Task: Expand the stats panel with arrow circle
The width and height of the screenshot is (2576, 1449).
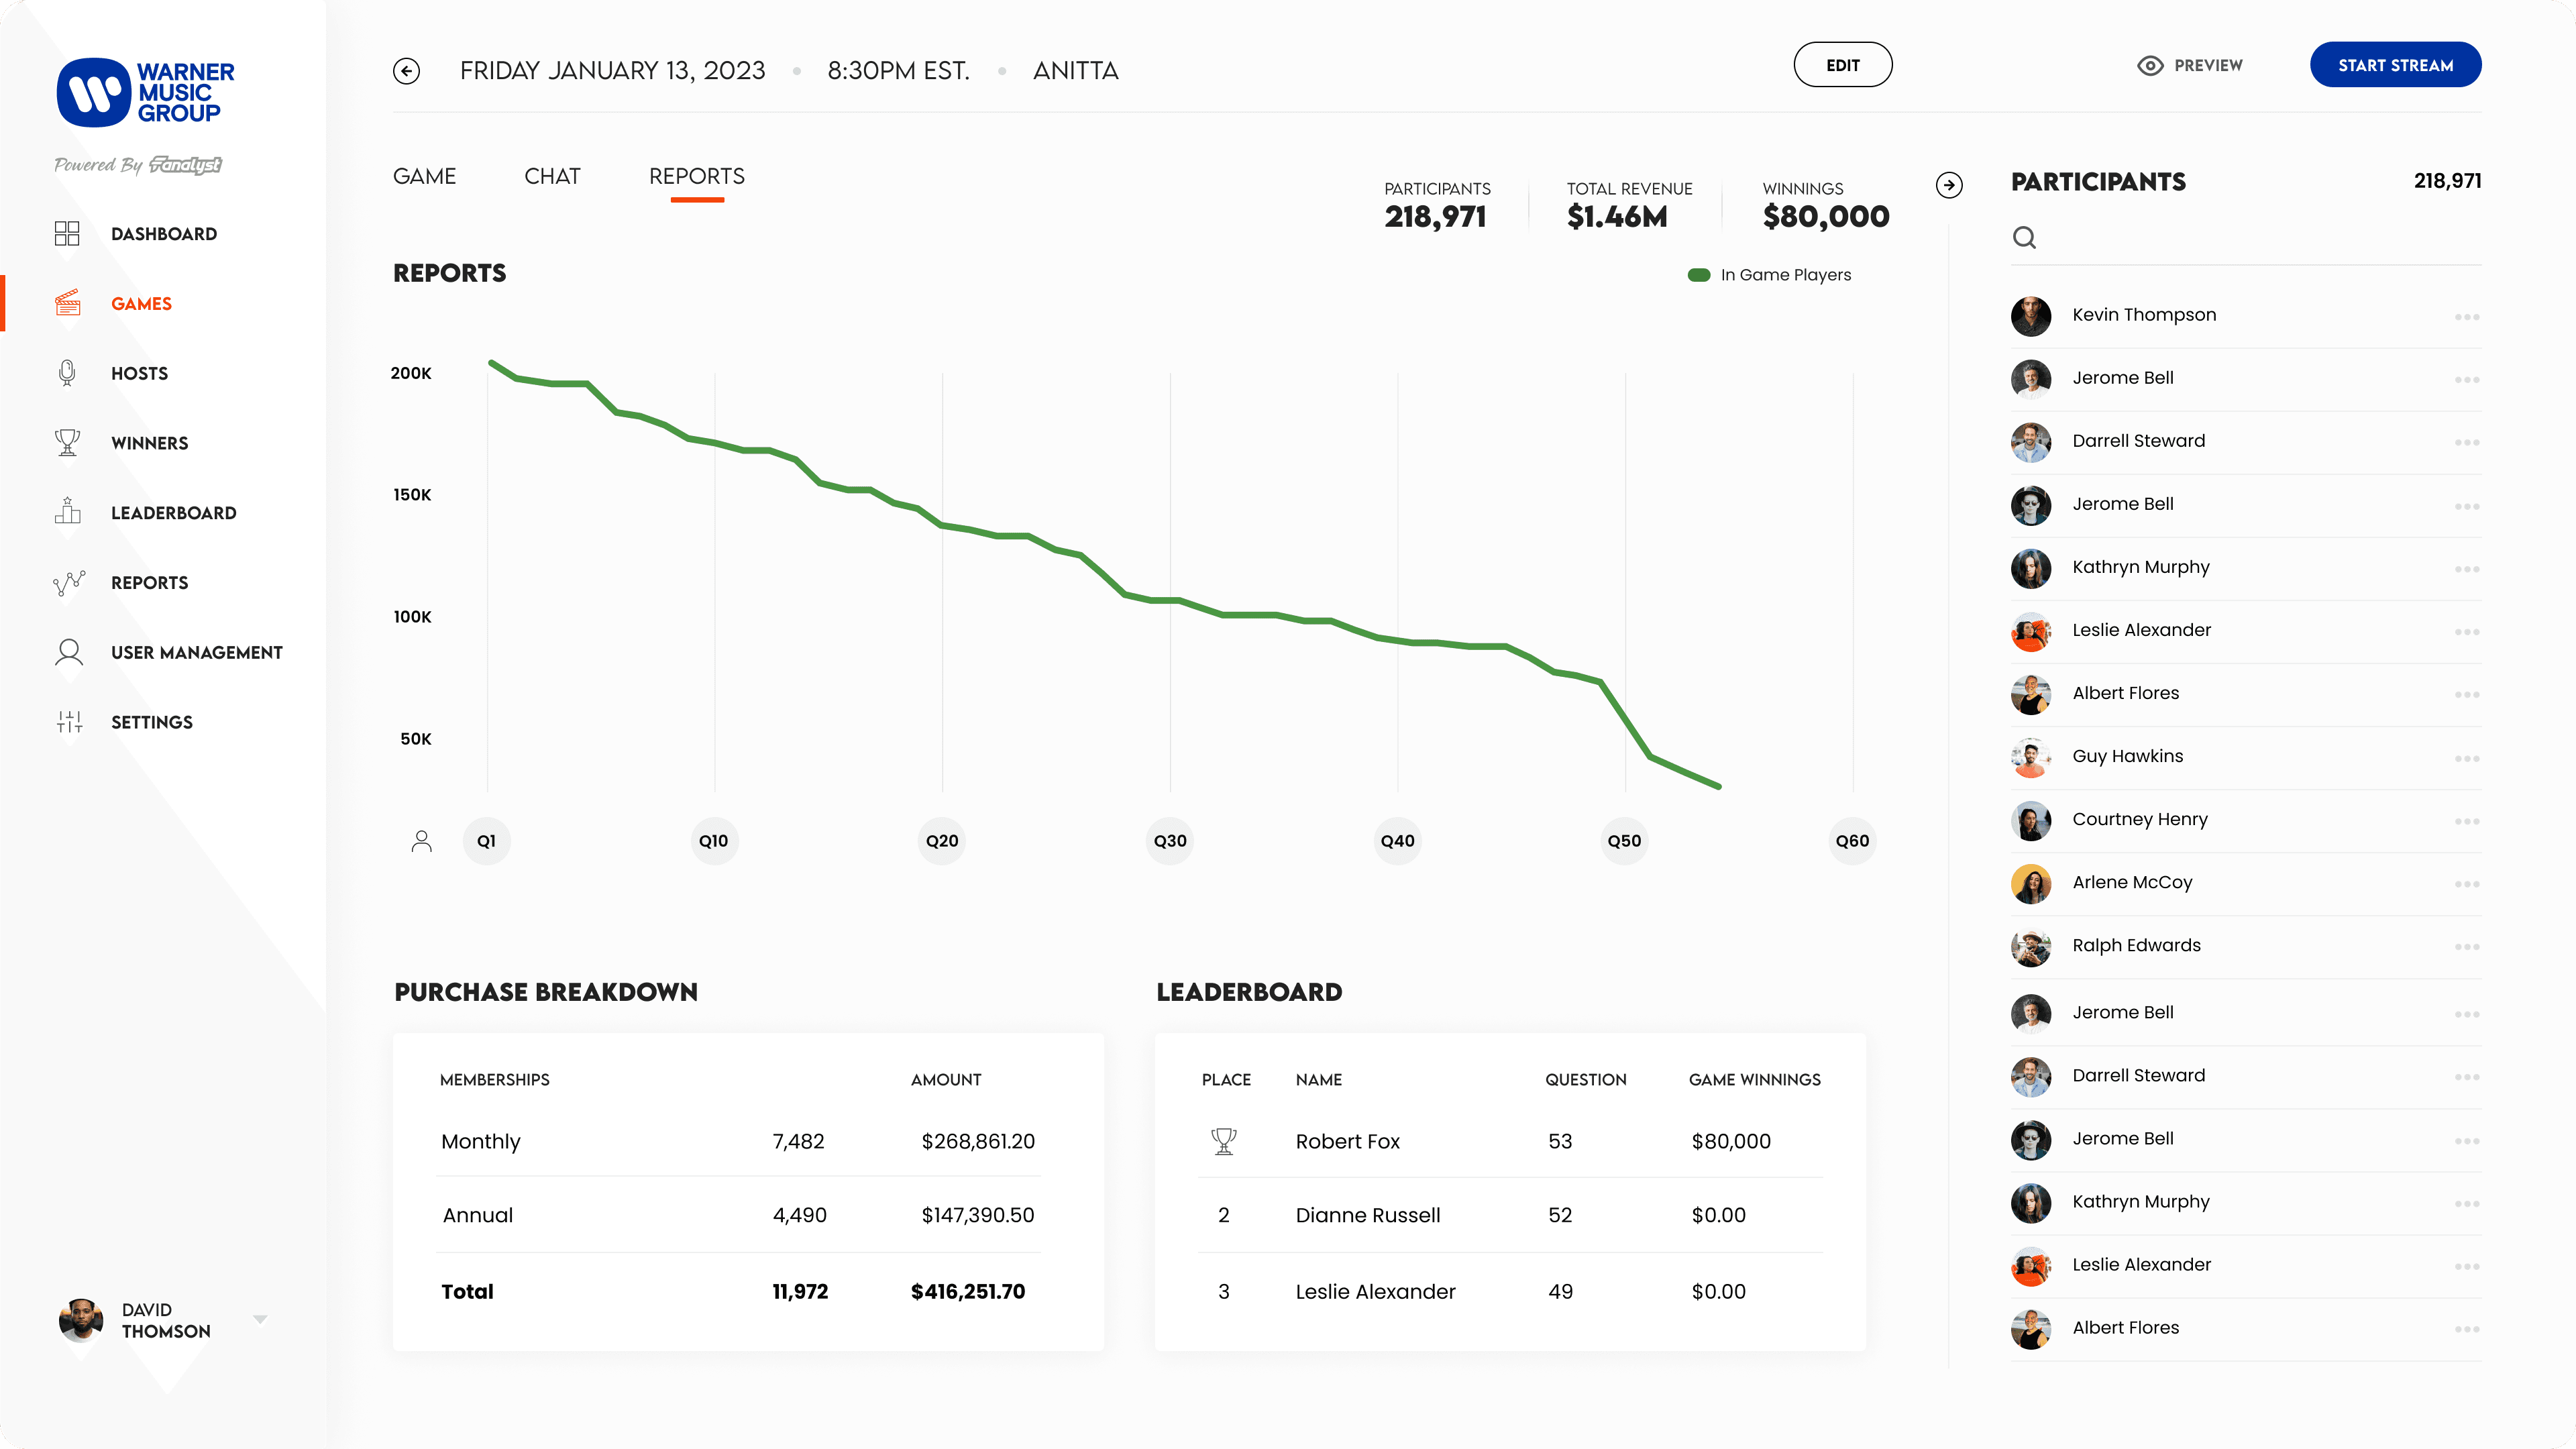Action: pos(1948,185)
